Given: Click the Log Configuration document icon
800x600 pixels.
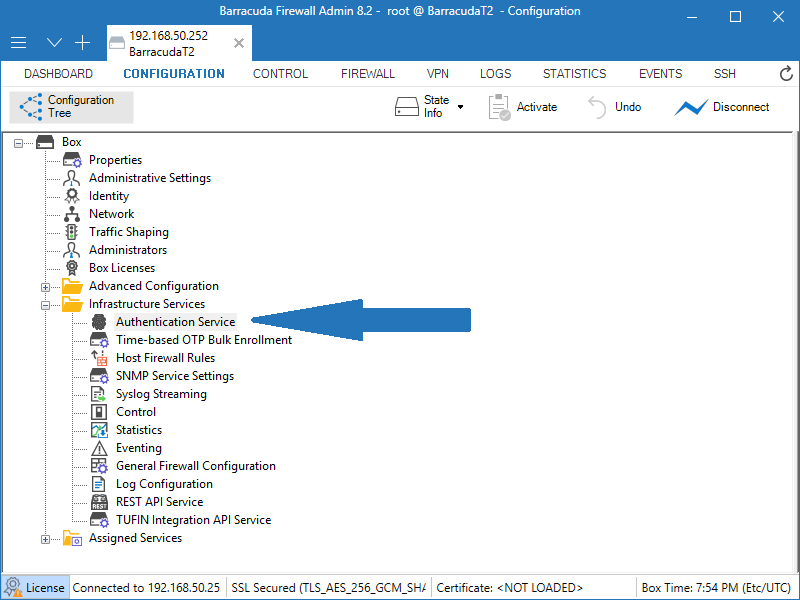Looking at the screenshot, I should click(x=98, y=484).
